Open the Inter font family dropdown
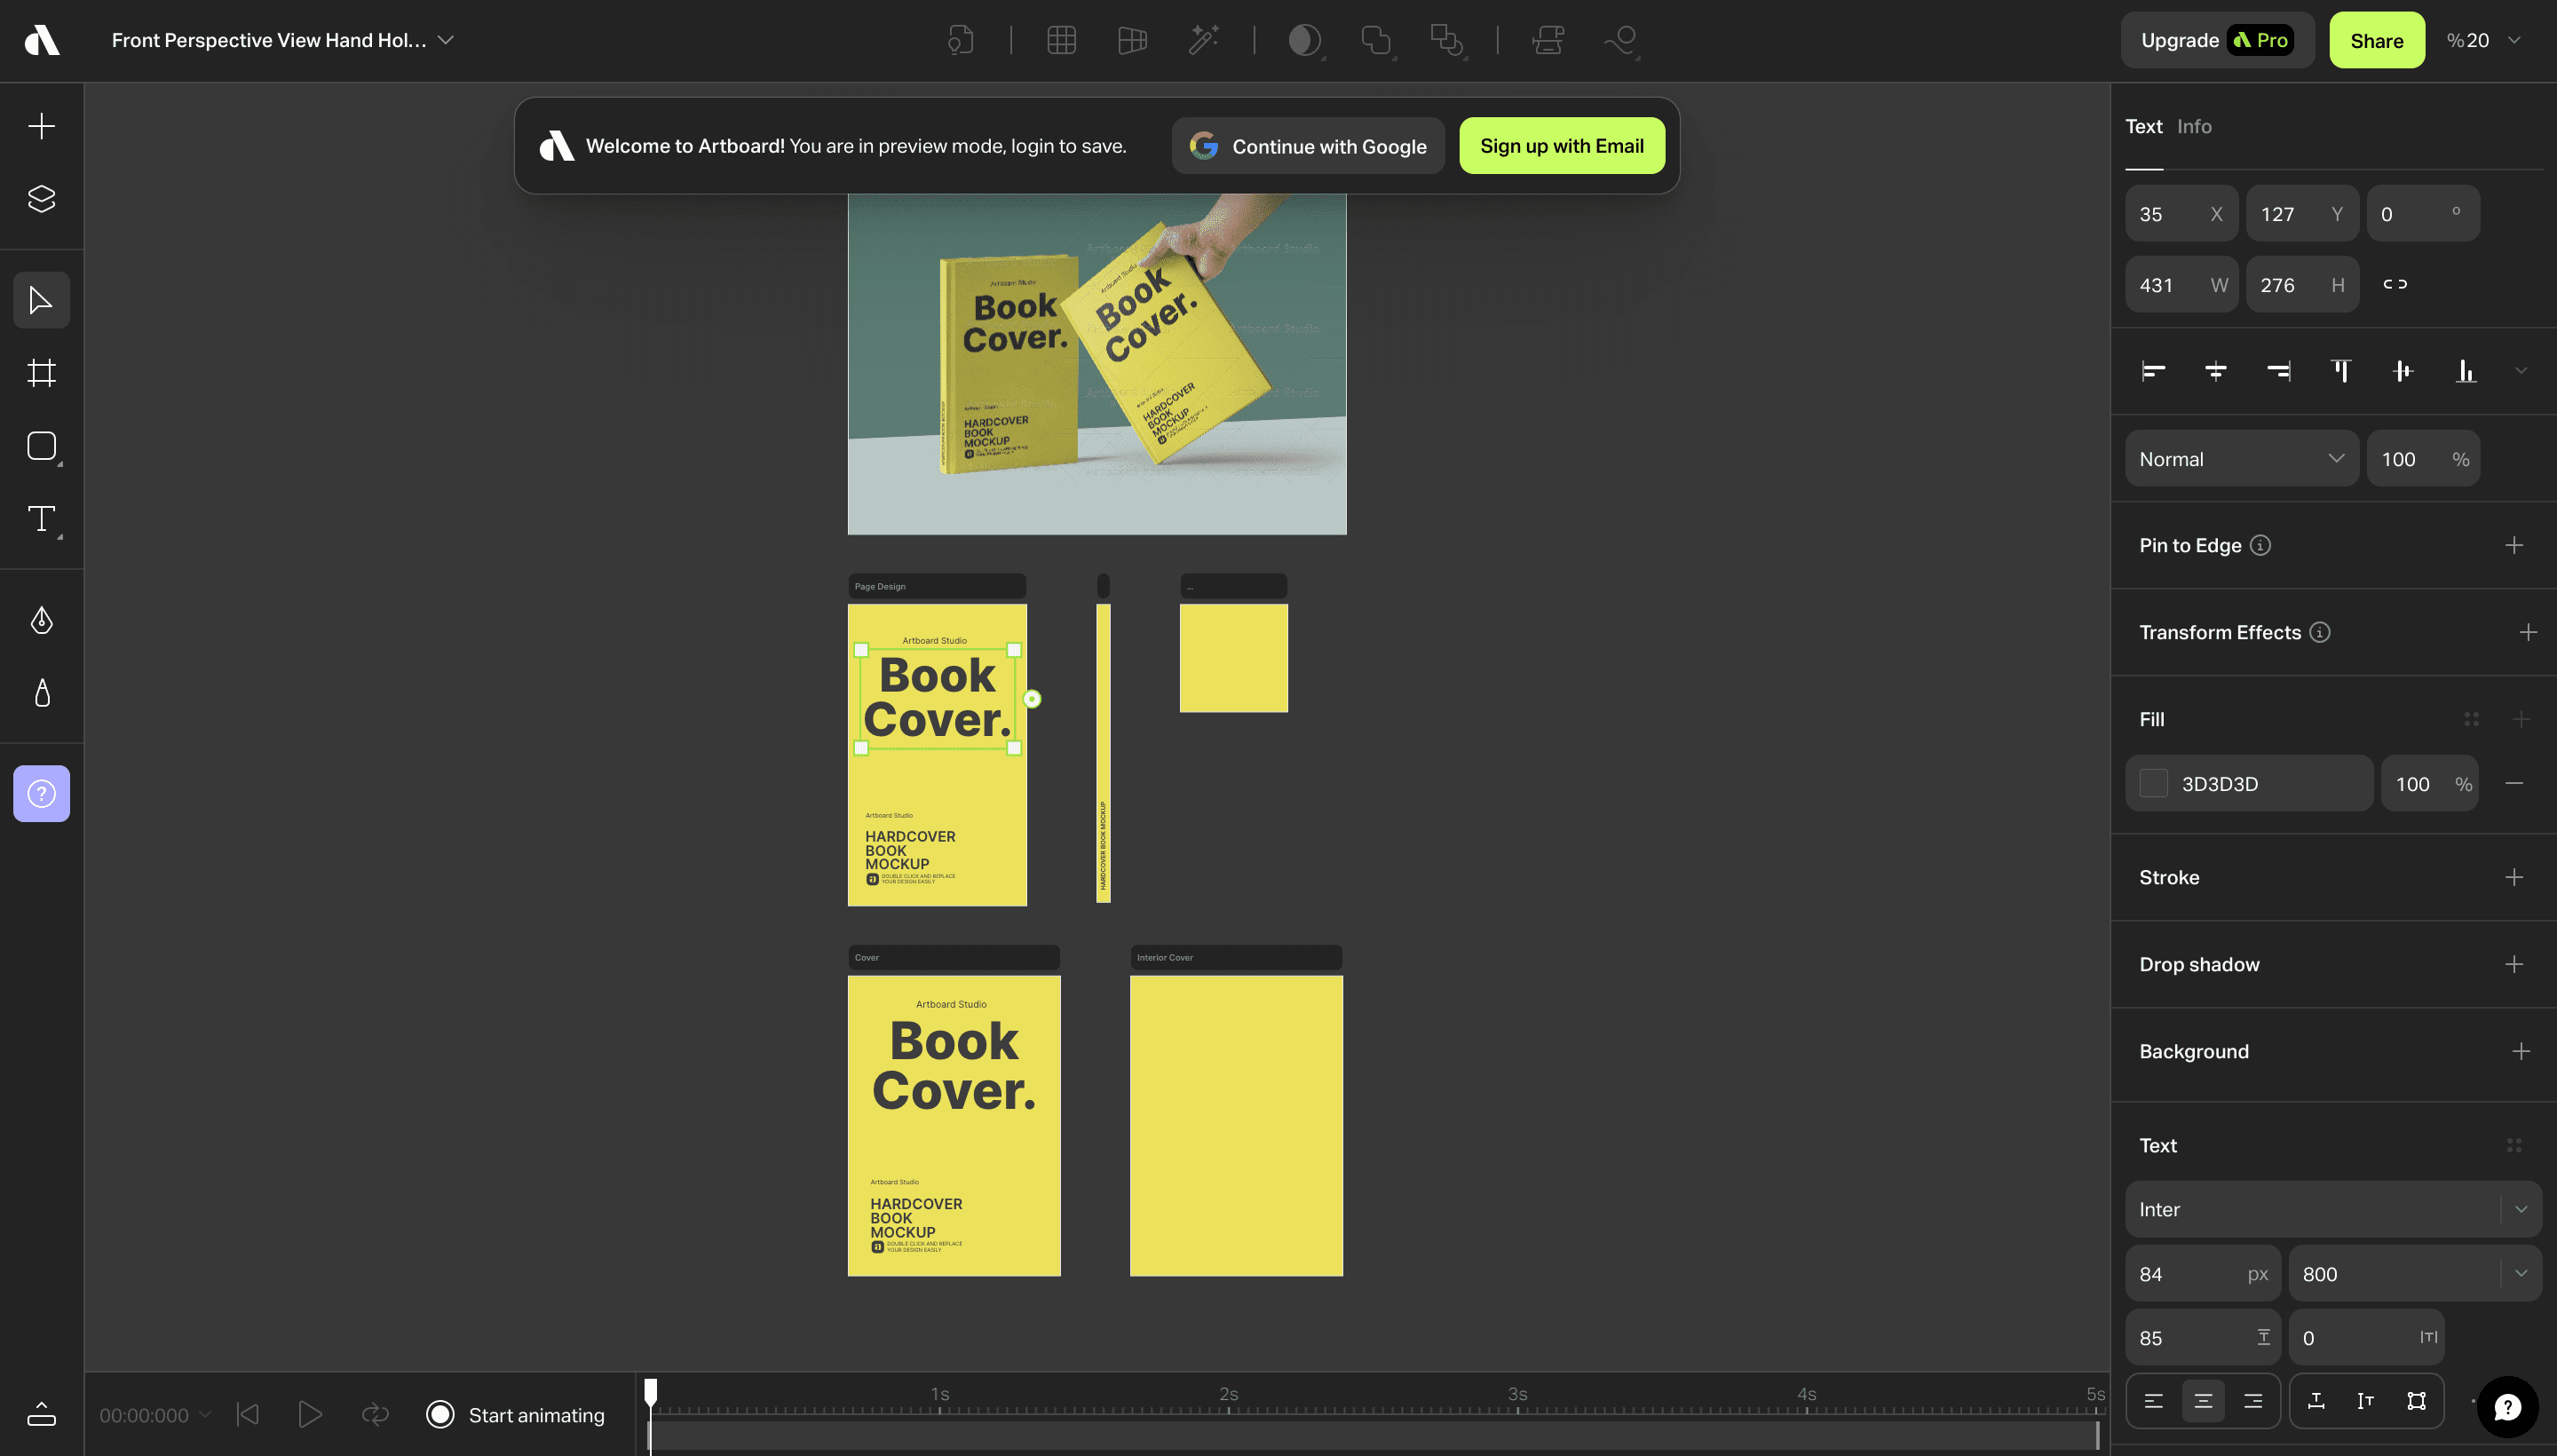 click(2330, 1209)
